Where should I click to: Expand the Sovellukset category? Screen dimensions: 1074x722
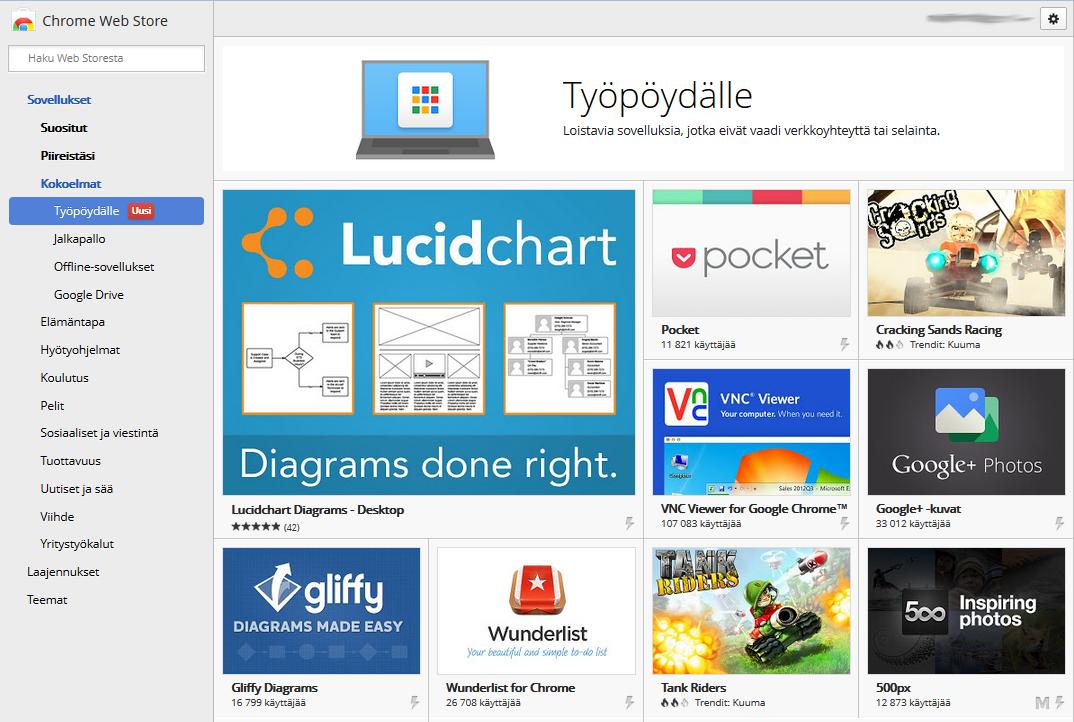coord(59,100)
